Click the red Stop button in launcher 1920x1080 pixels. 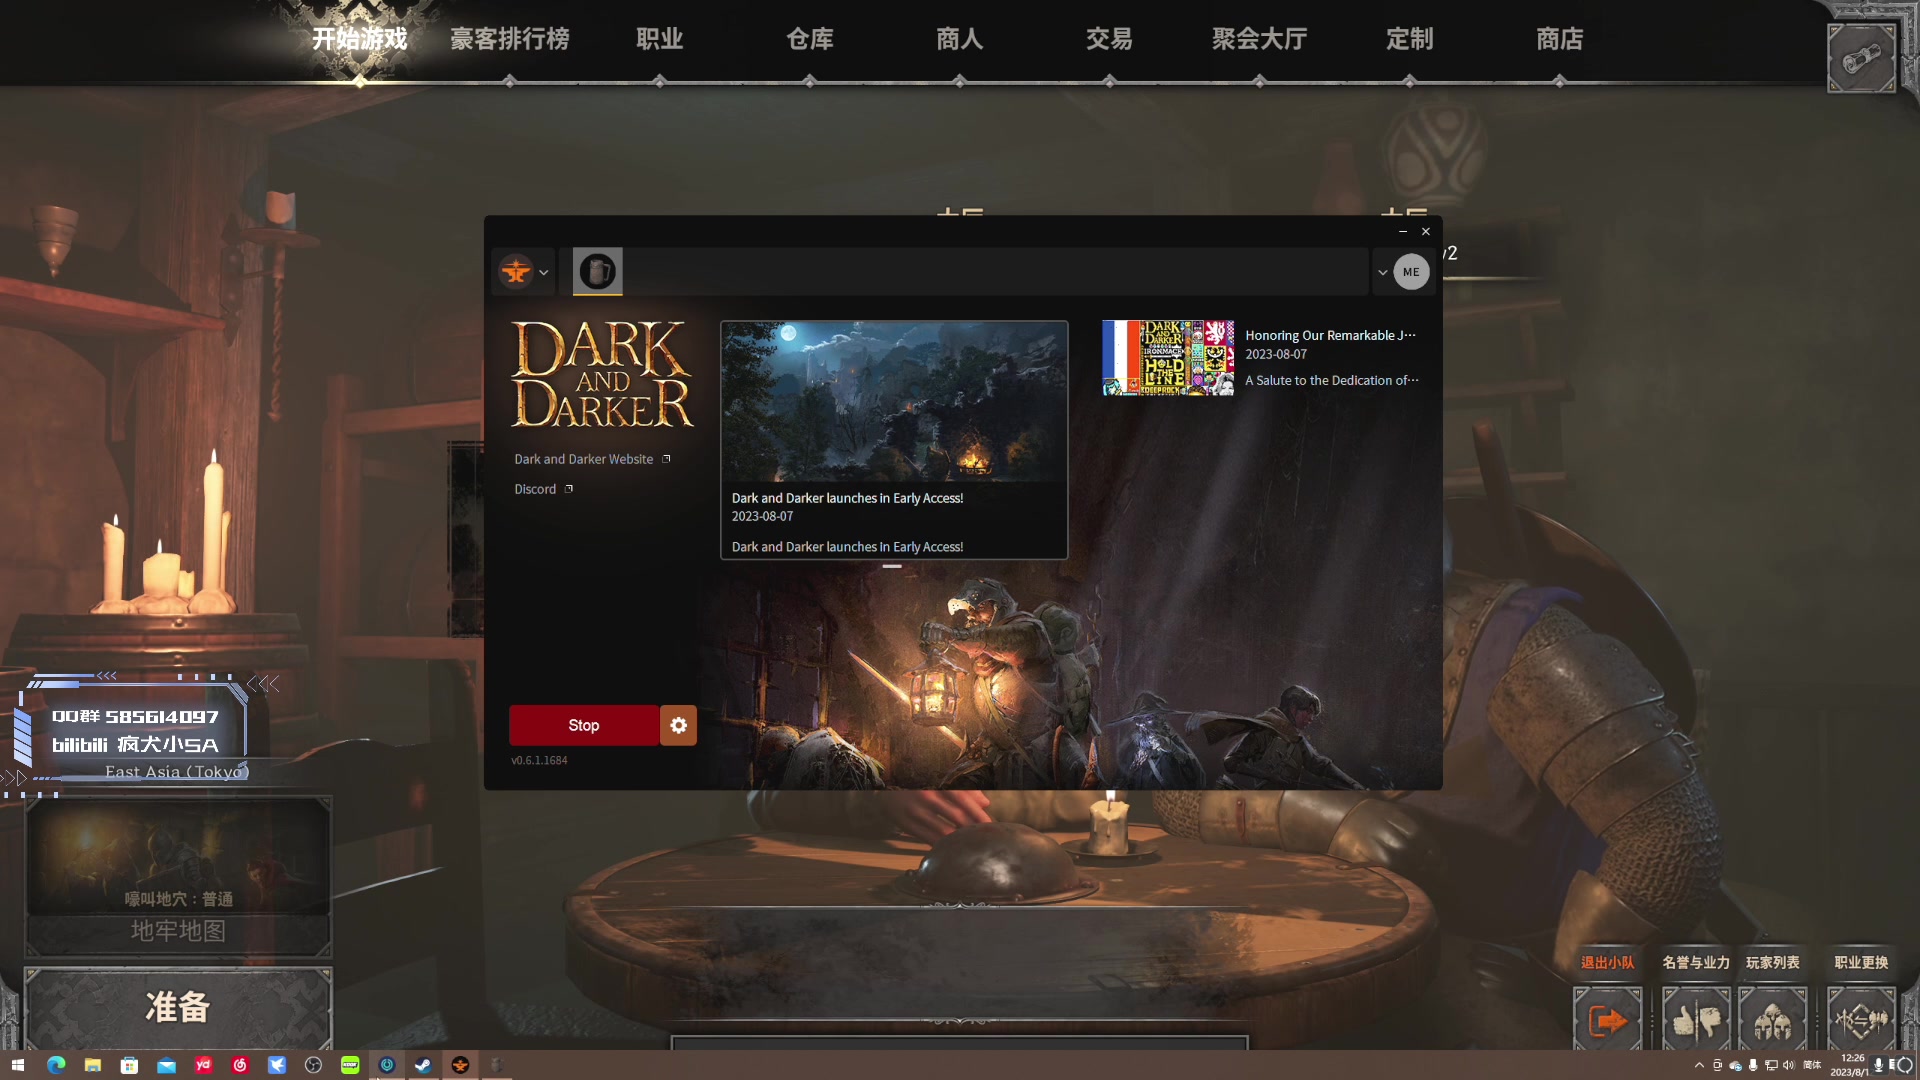point(584,725)
